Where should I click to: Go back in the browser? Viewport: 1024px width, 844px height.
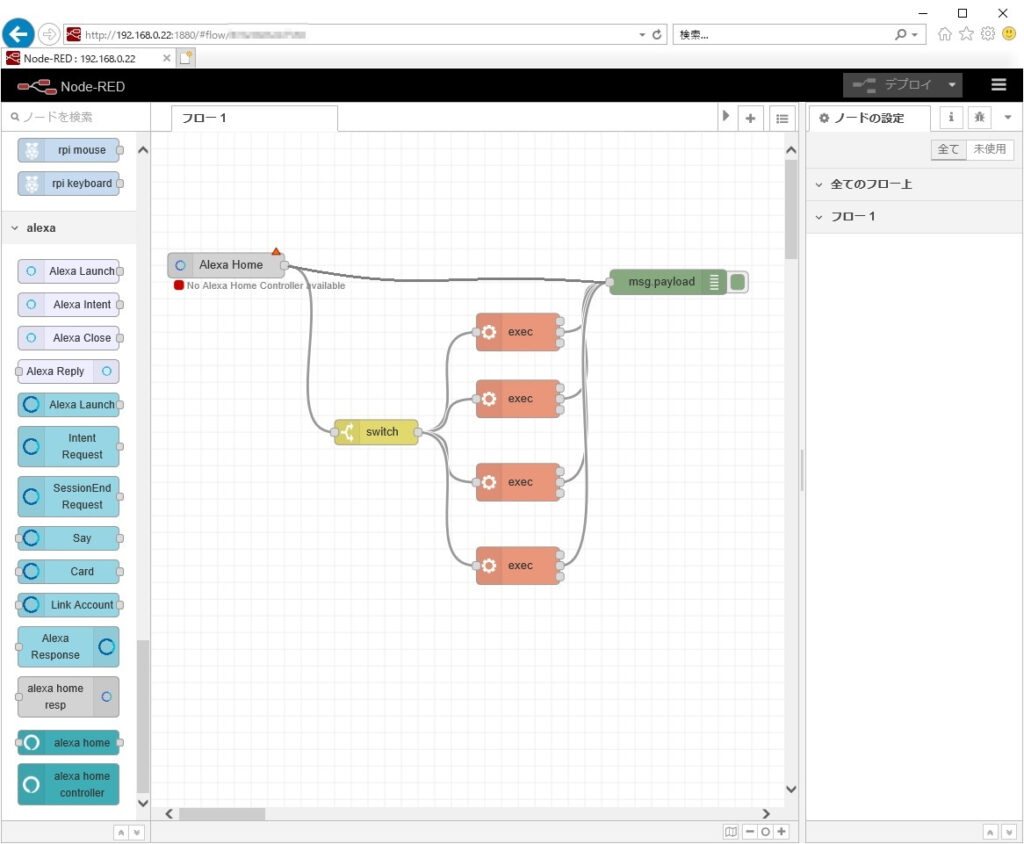click(x=19, y=34)
